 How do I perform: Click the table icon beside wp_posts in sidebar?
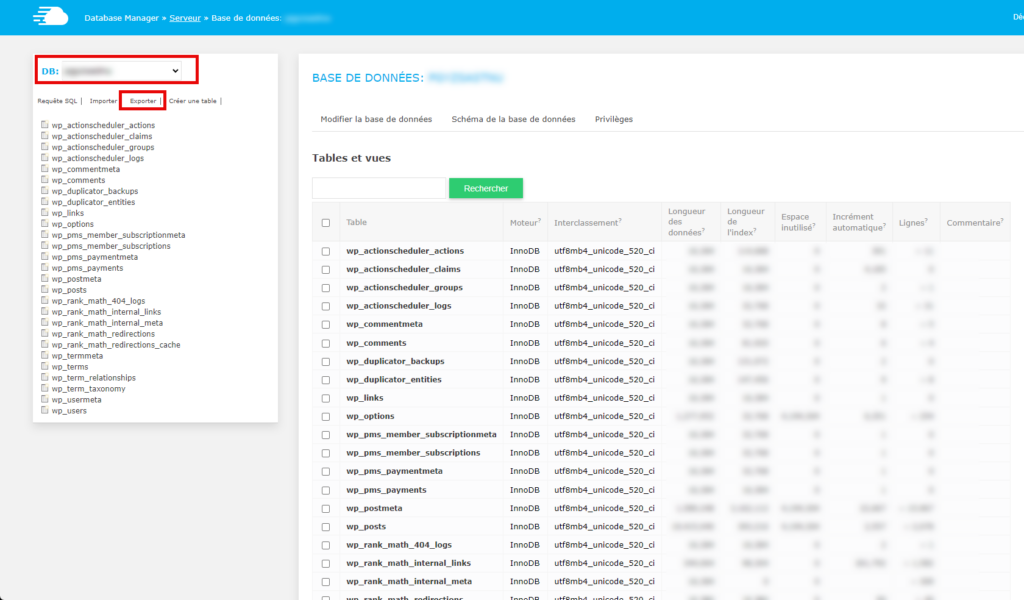[44, 289]
